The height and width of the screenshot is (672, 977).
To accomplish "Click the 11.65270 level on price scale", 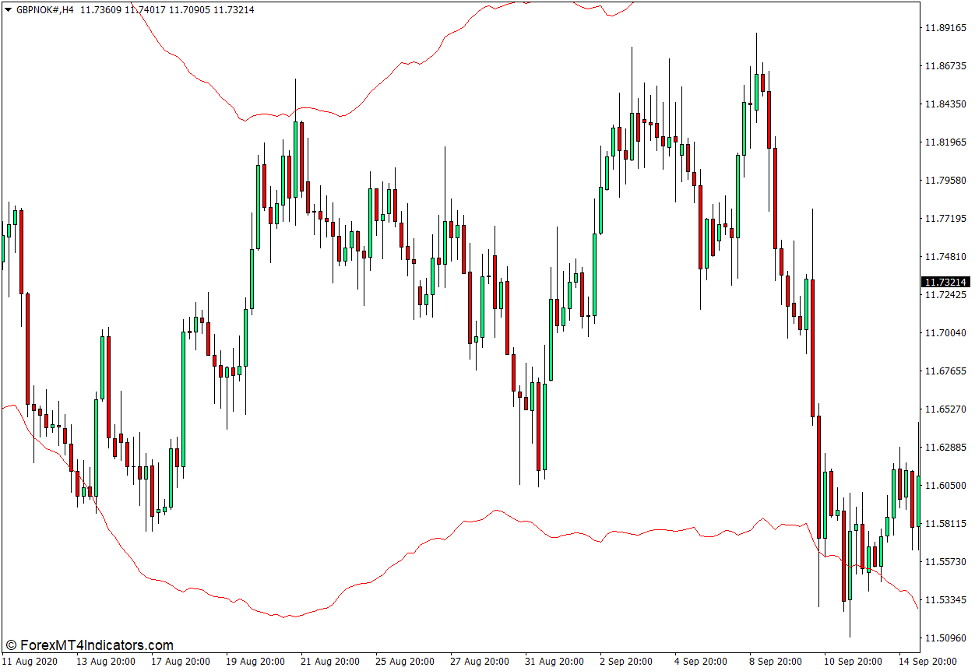I will (946, 409).
